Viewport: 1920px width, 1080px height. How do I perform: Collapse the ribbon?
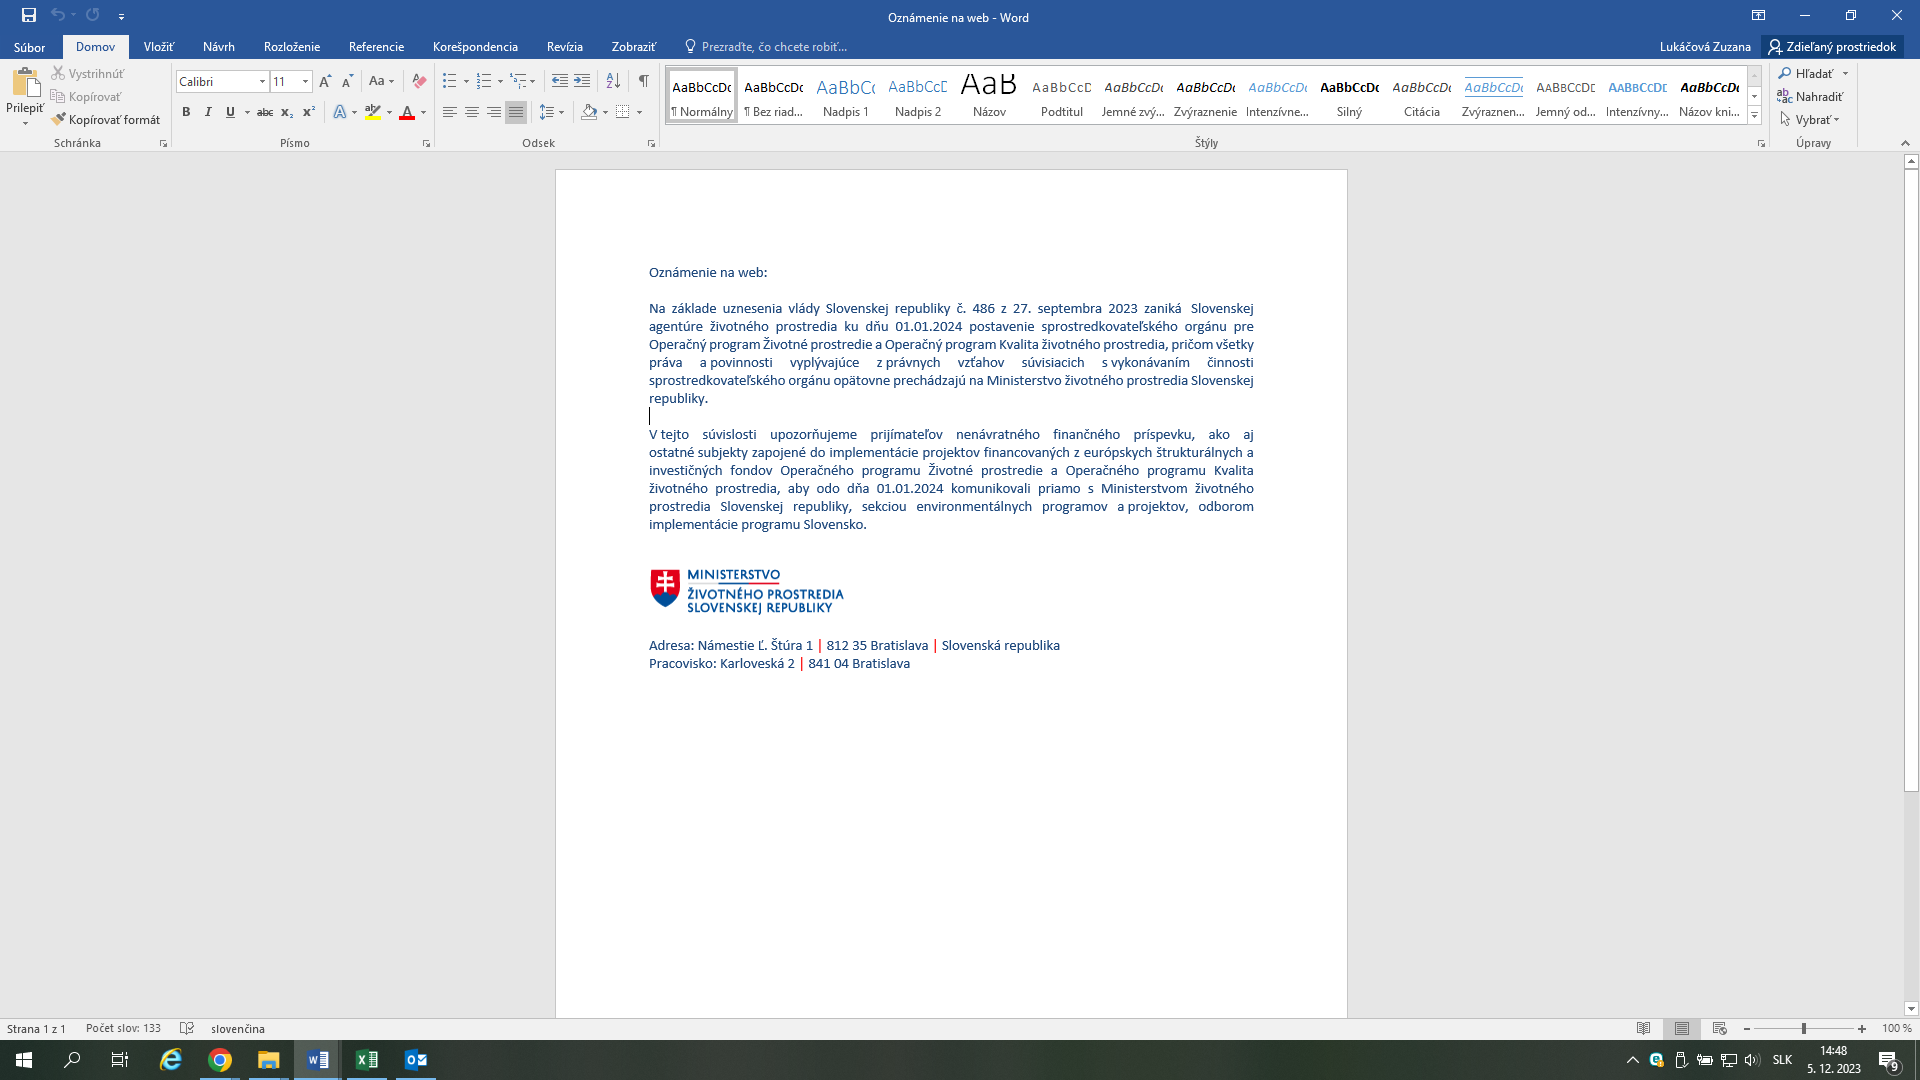point(1905,143)
